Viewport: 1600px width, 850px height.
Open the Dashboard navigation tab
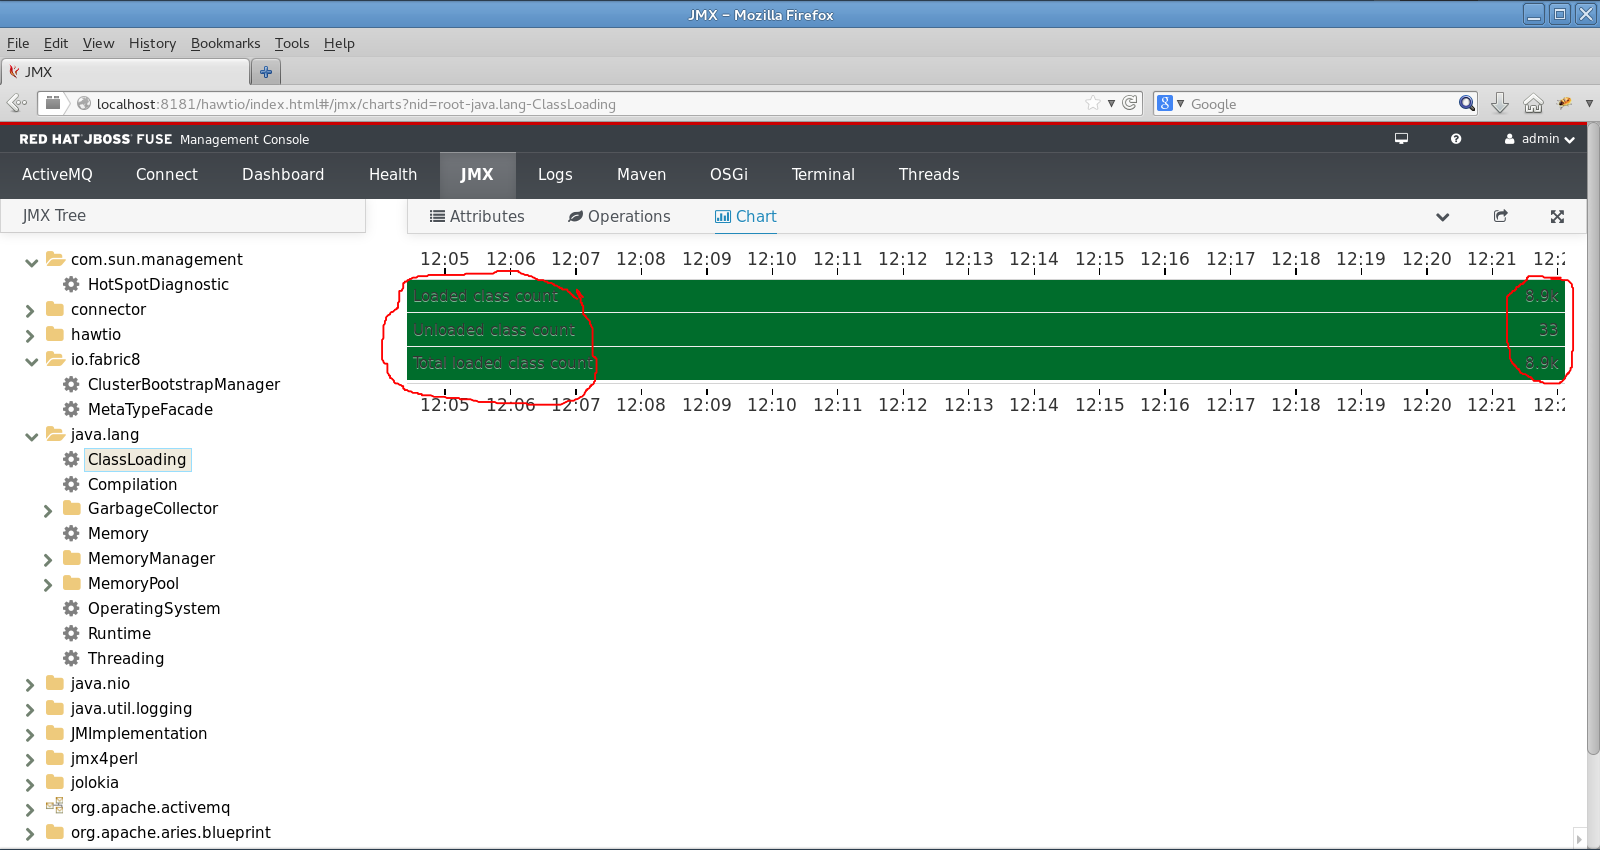tap(283, 174)
